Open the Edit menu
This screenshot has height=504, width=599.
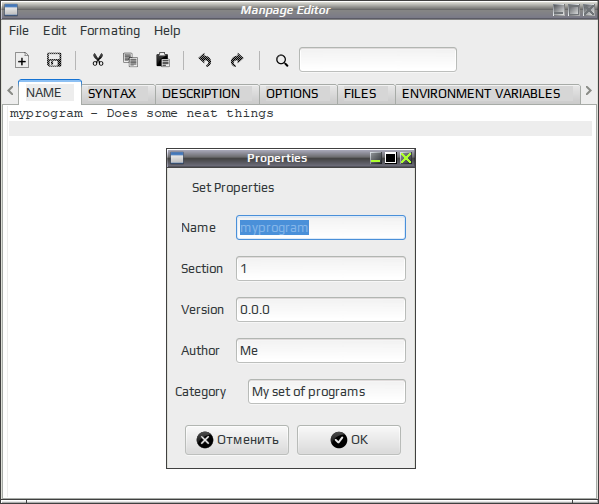click(54, 31)
